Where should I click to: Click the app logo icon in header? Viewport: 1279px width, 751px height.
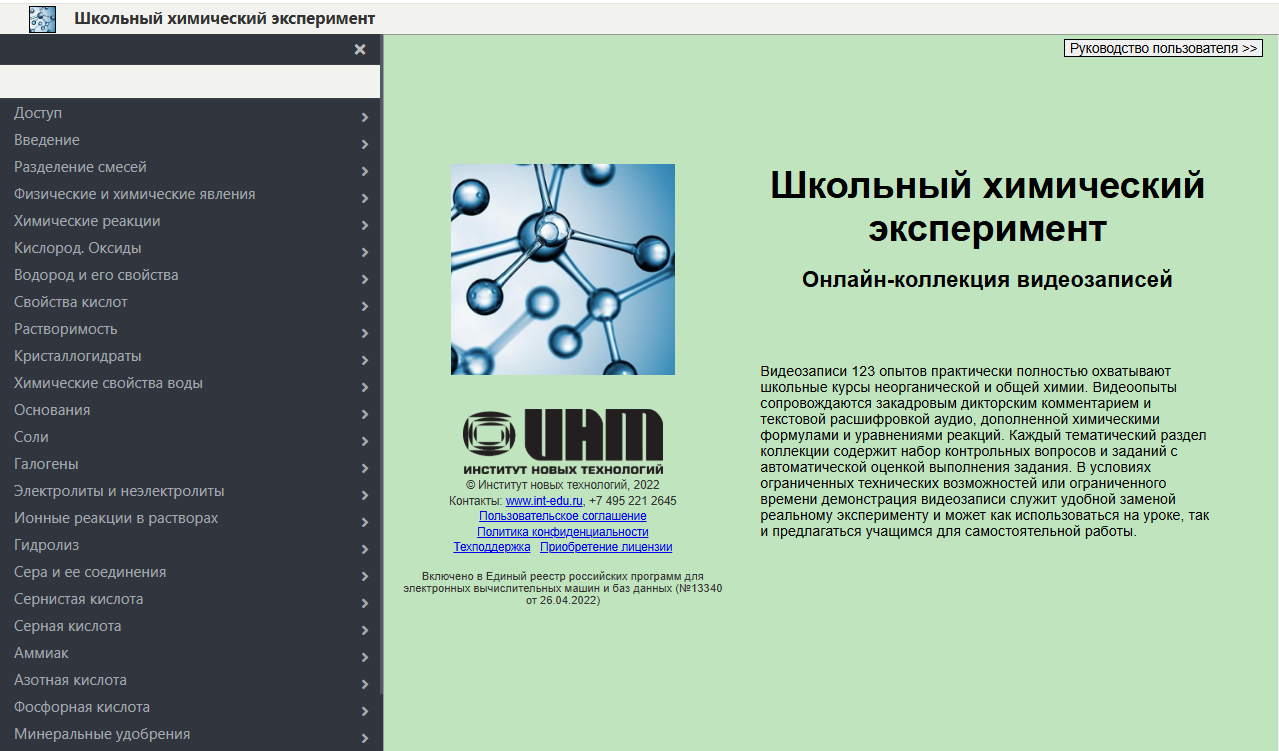tap(43, 19)
